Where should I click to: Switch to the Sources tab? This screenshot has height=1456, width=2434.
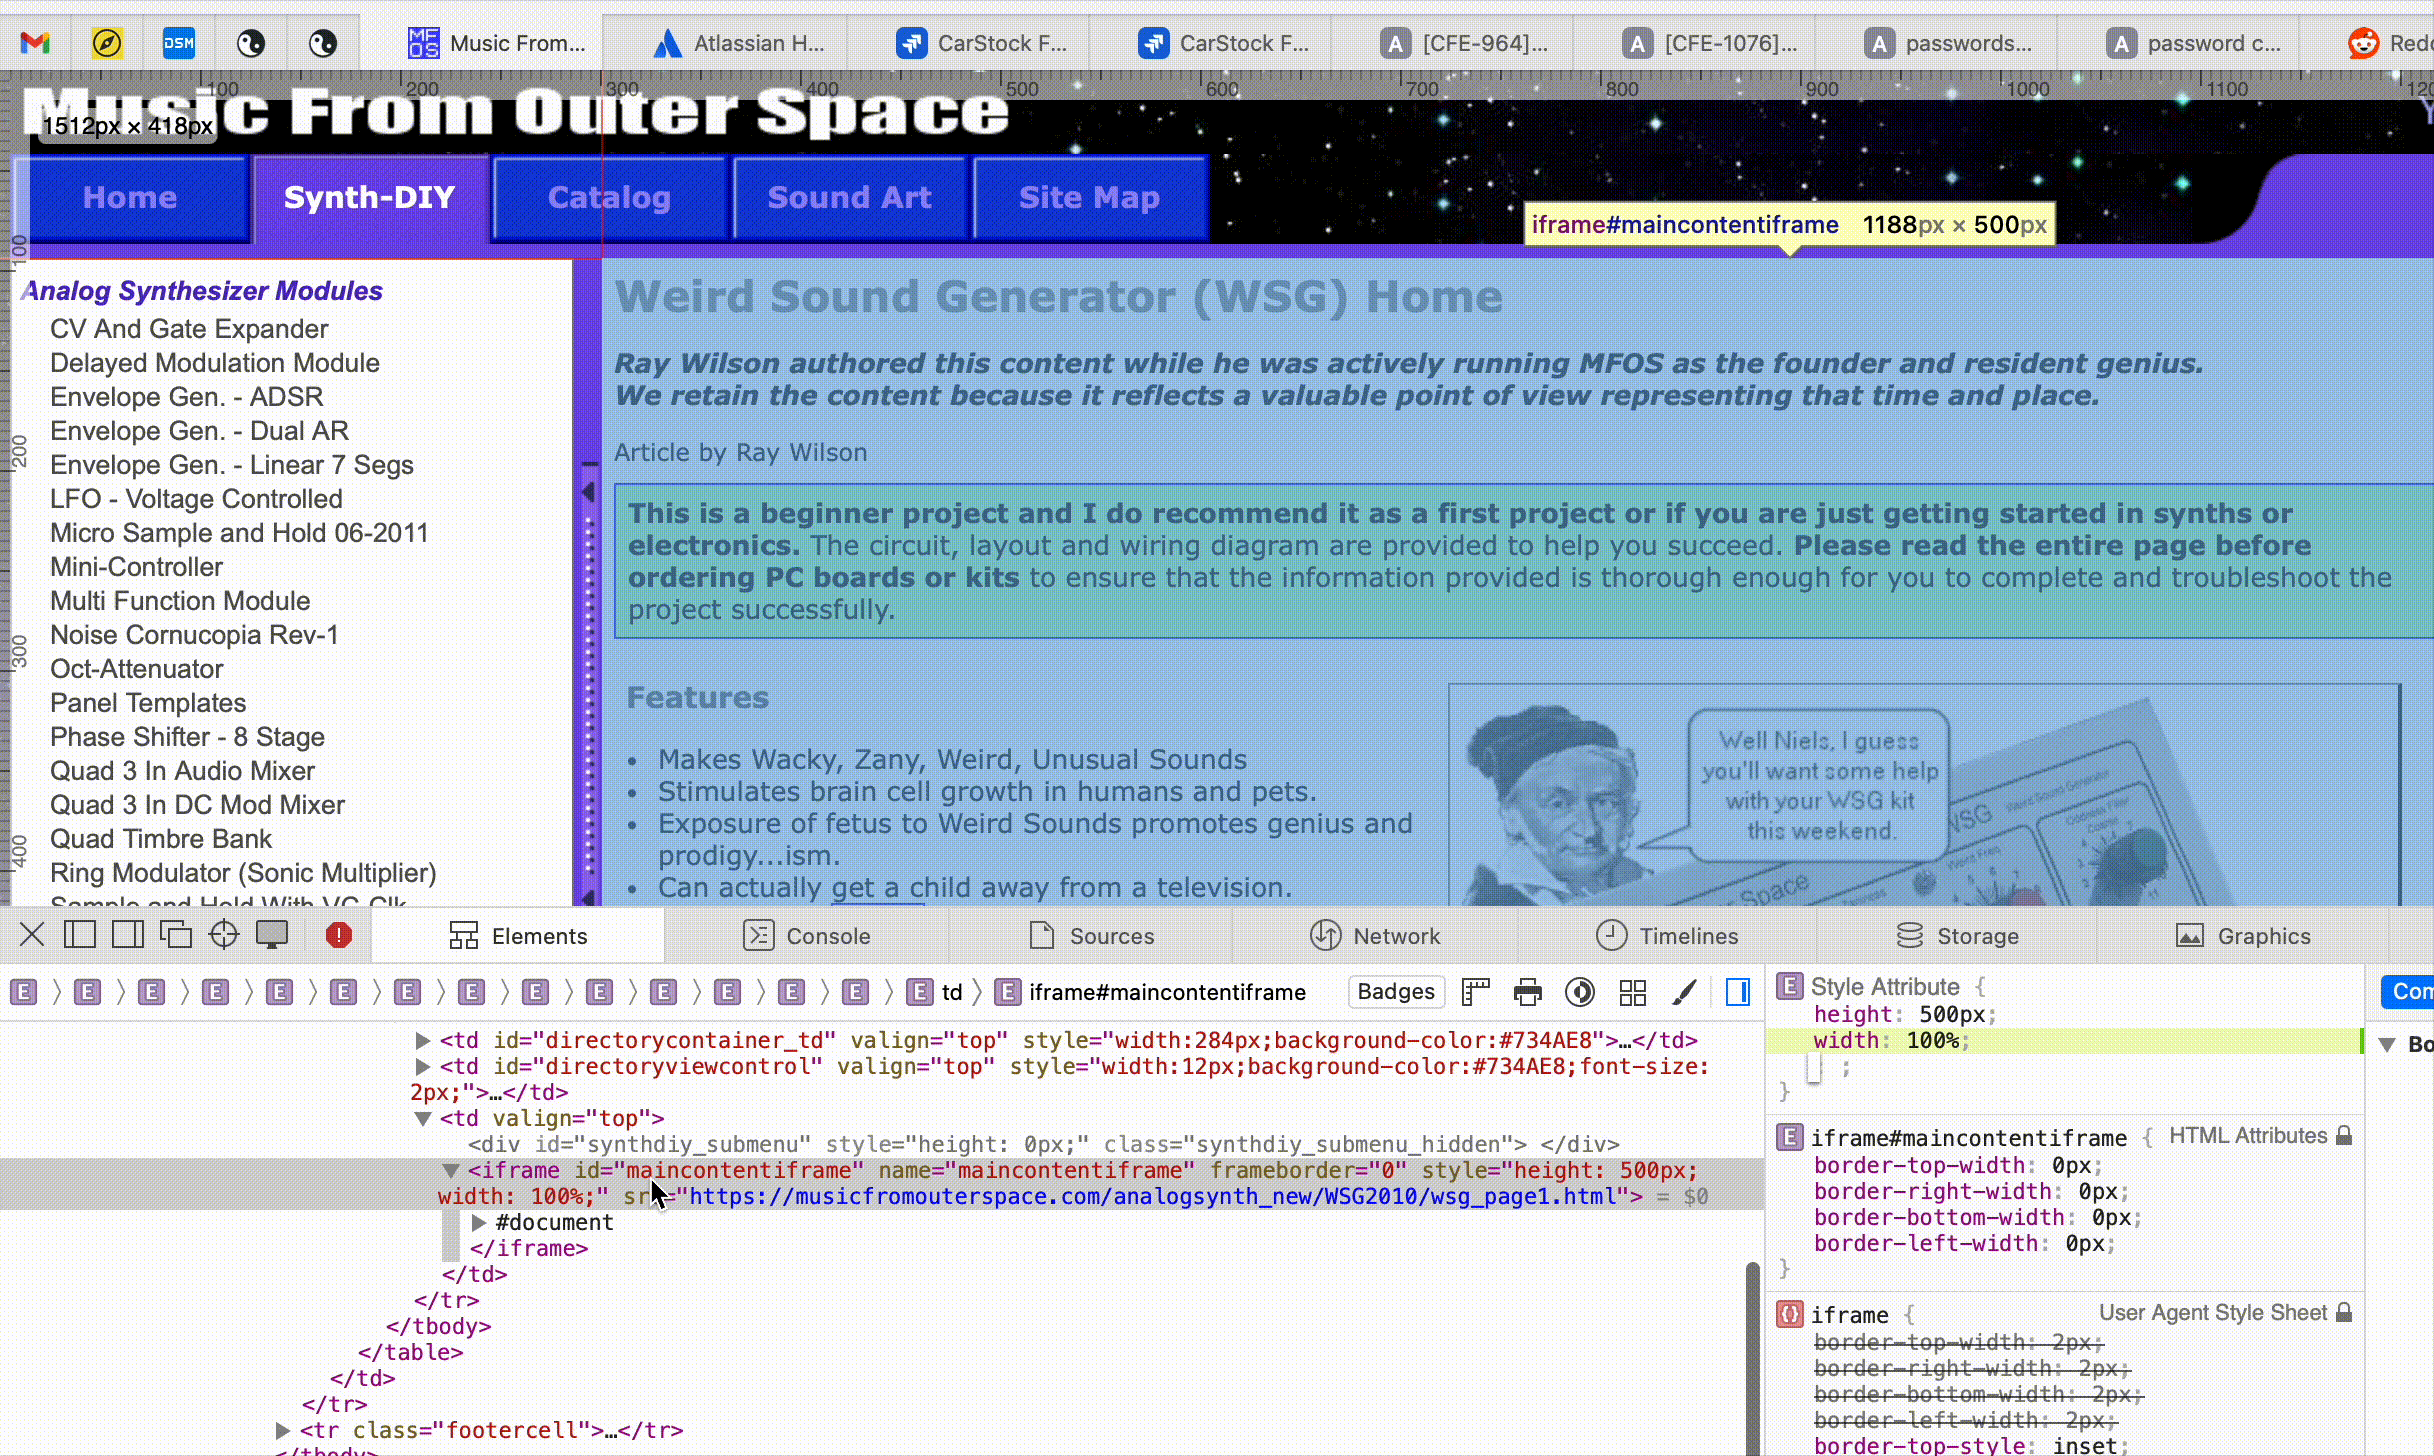(1091, 936)
